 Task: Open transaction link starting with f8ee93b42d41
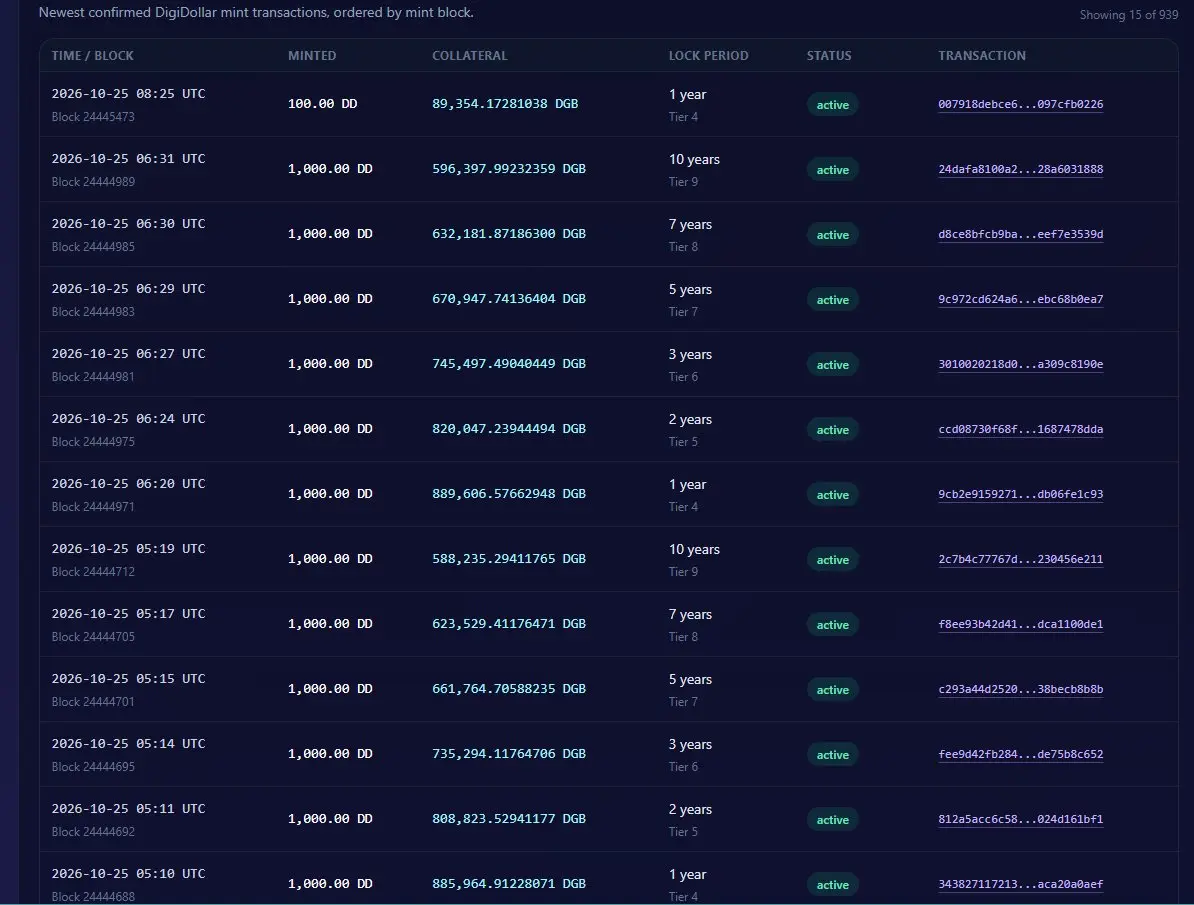coord(1020,624)
